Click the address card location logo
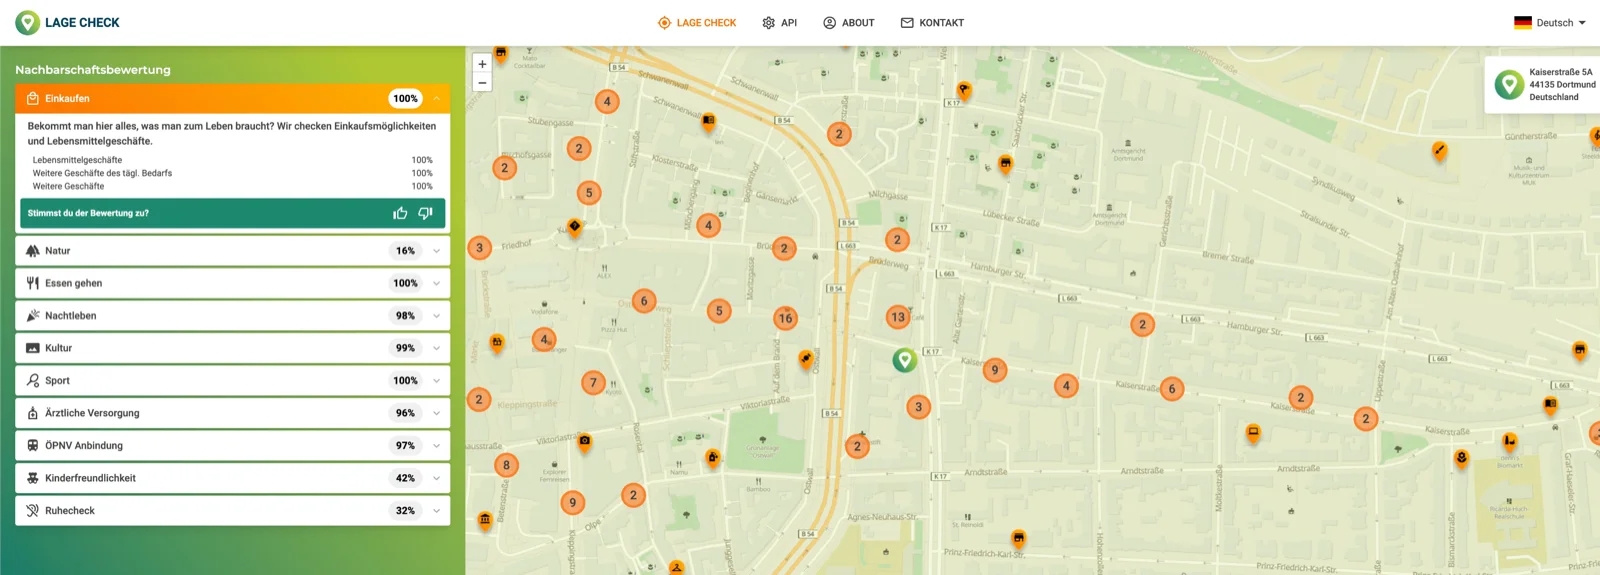This screenshot has height=575, width=1600. pos(1509,84)
